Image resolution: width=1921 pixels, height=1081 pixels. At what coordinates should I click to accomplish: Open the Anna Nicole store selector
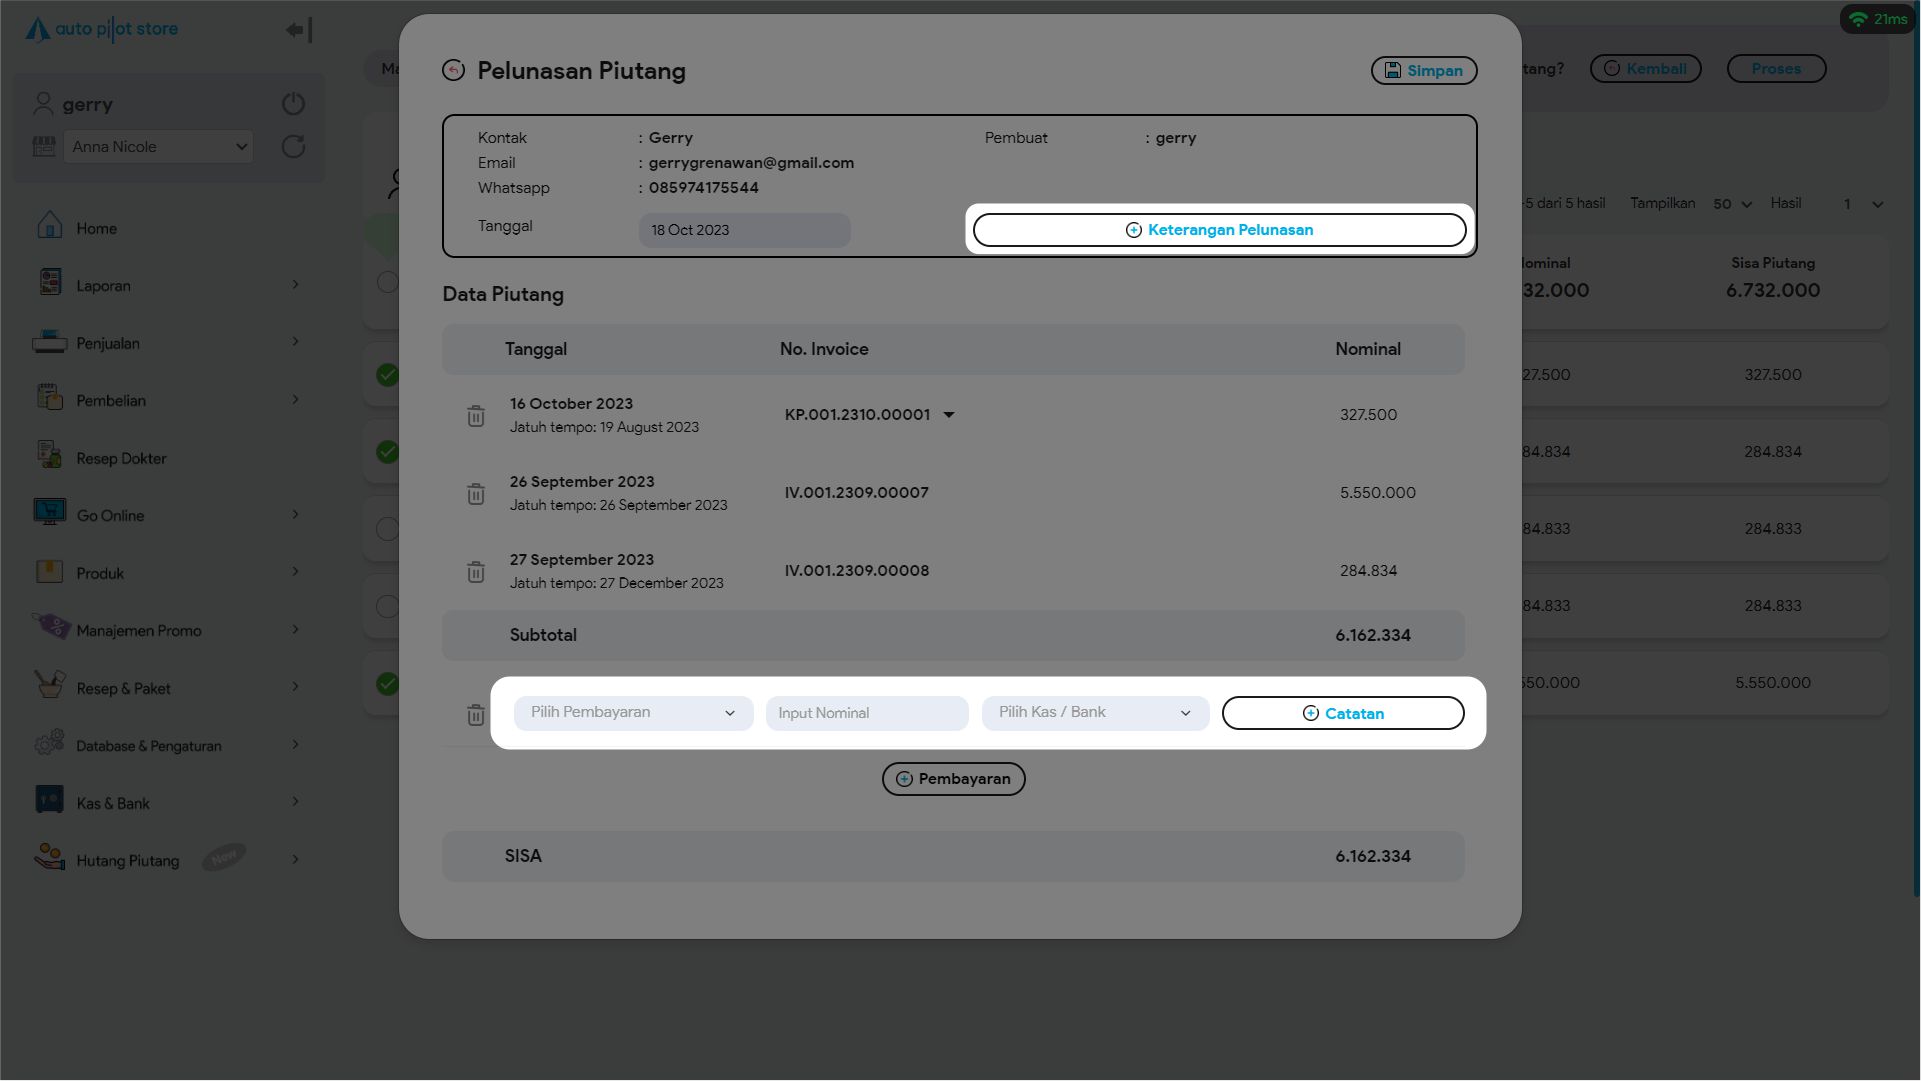pos(159,147)
